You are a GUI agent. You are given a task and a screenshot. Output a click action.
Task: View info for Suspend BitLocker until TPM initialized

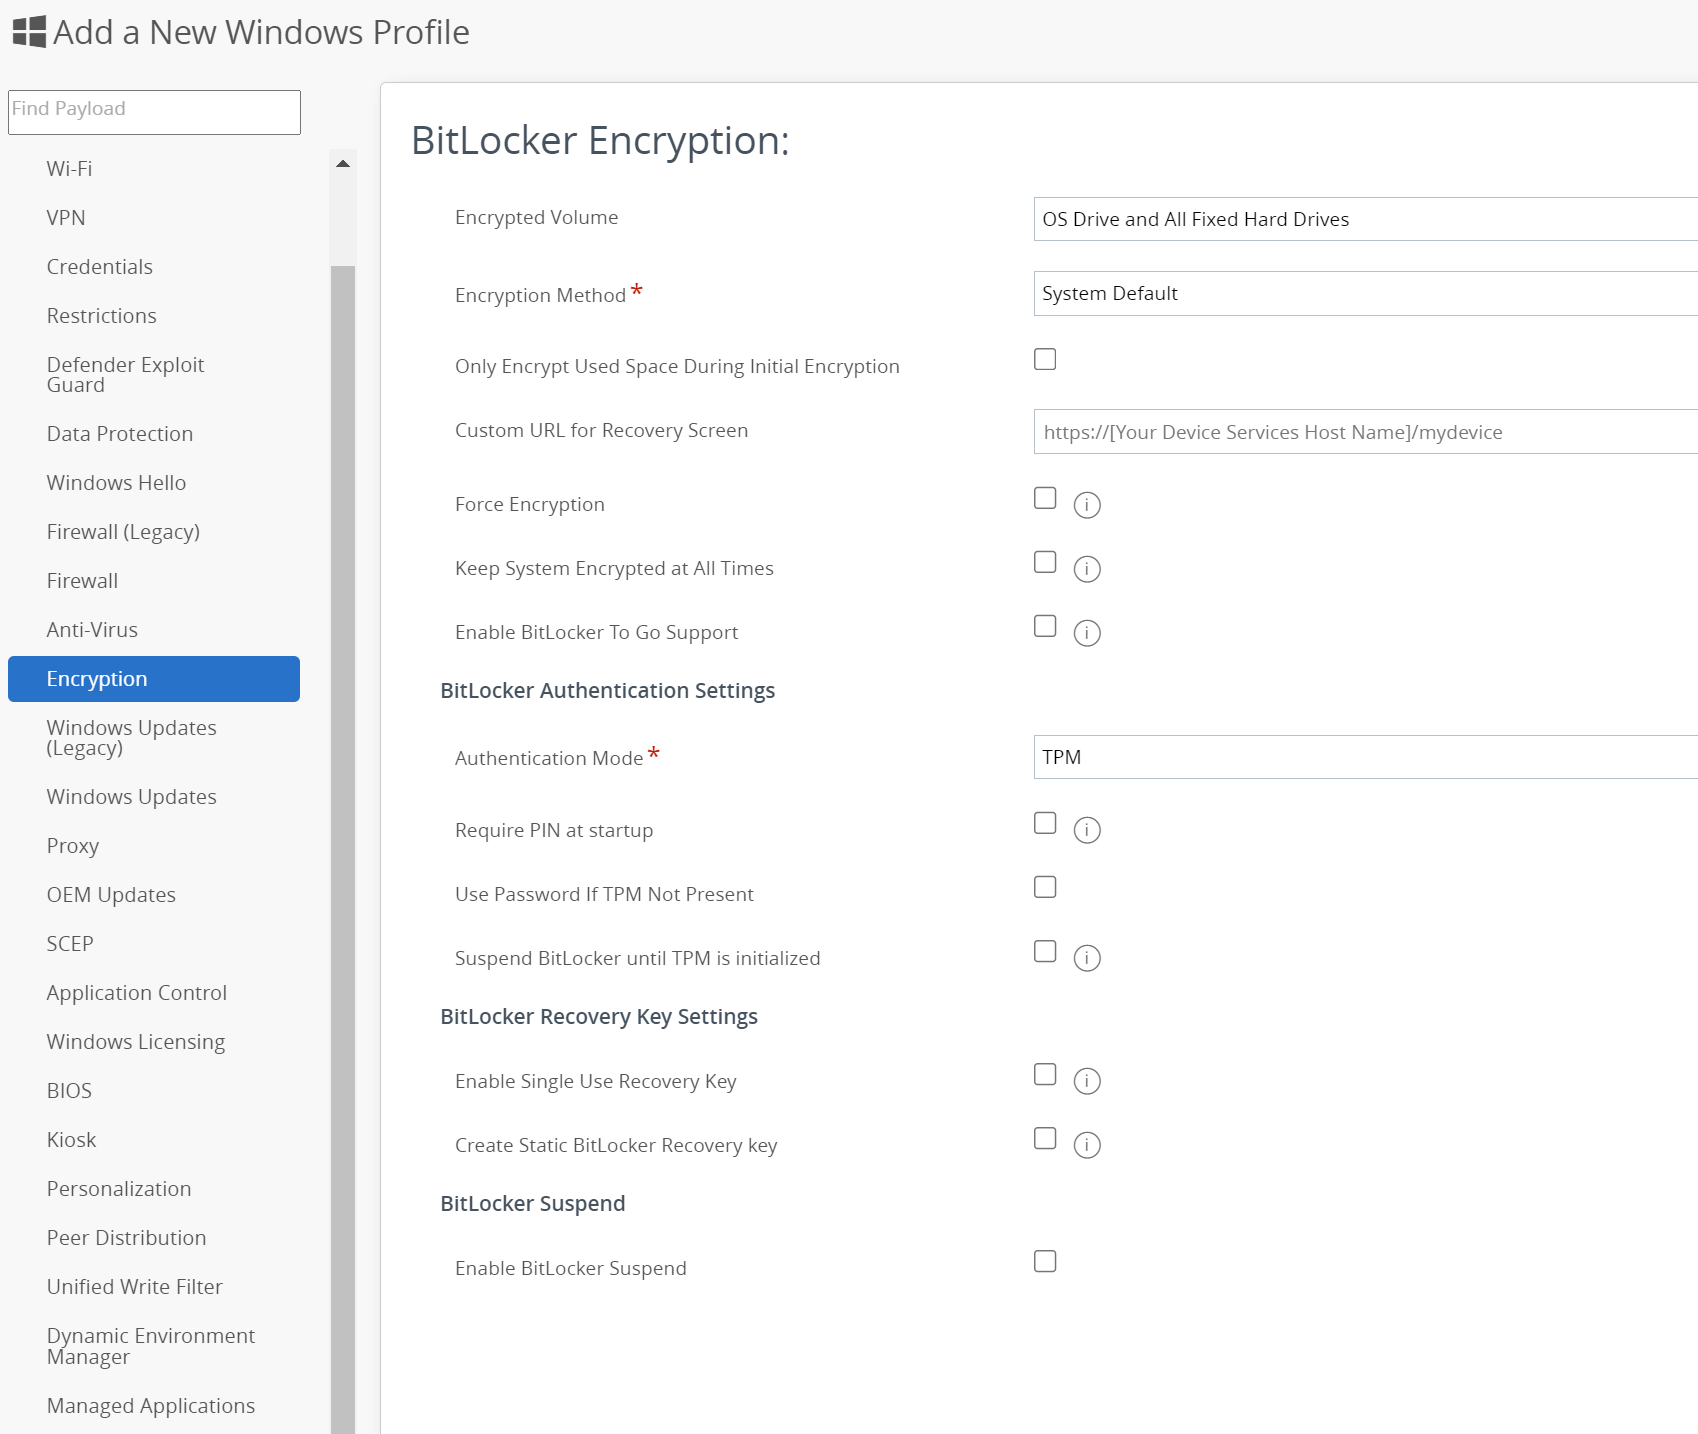(1086, 958)
